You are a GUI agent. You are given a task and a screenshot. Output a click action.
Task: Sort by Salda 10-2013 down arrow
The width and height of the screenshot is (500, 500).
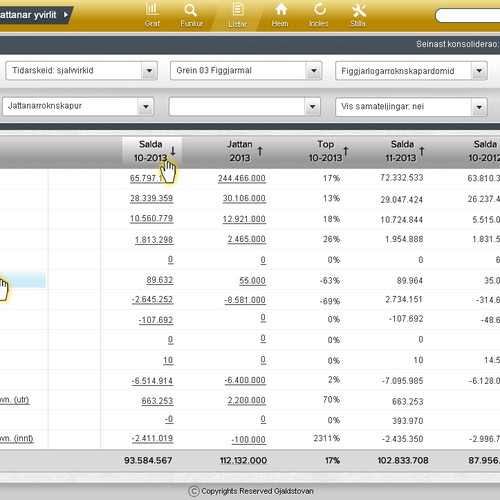coord(173,151)
